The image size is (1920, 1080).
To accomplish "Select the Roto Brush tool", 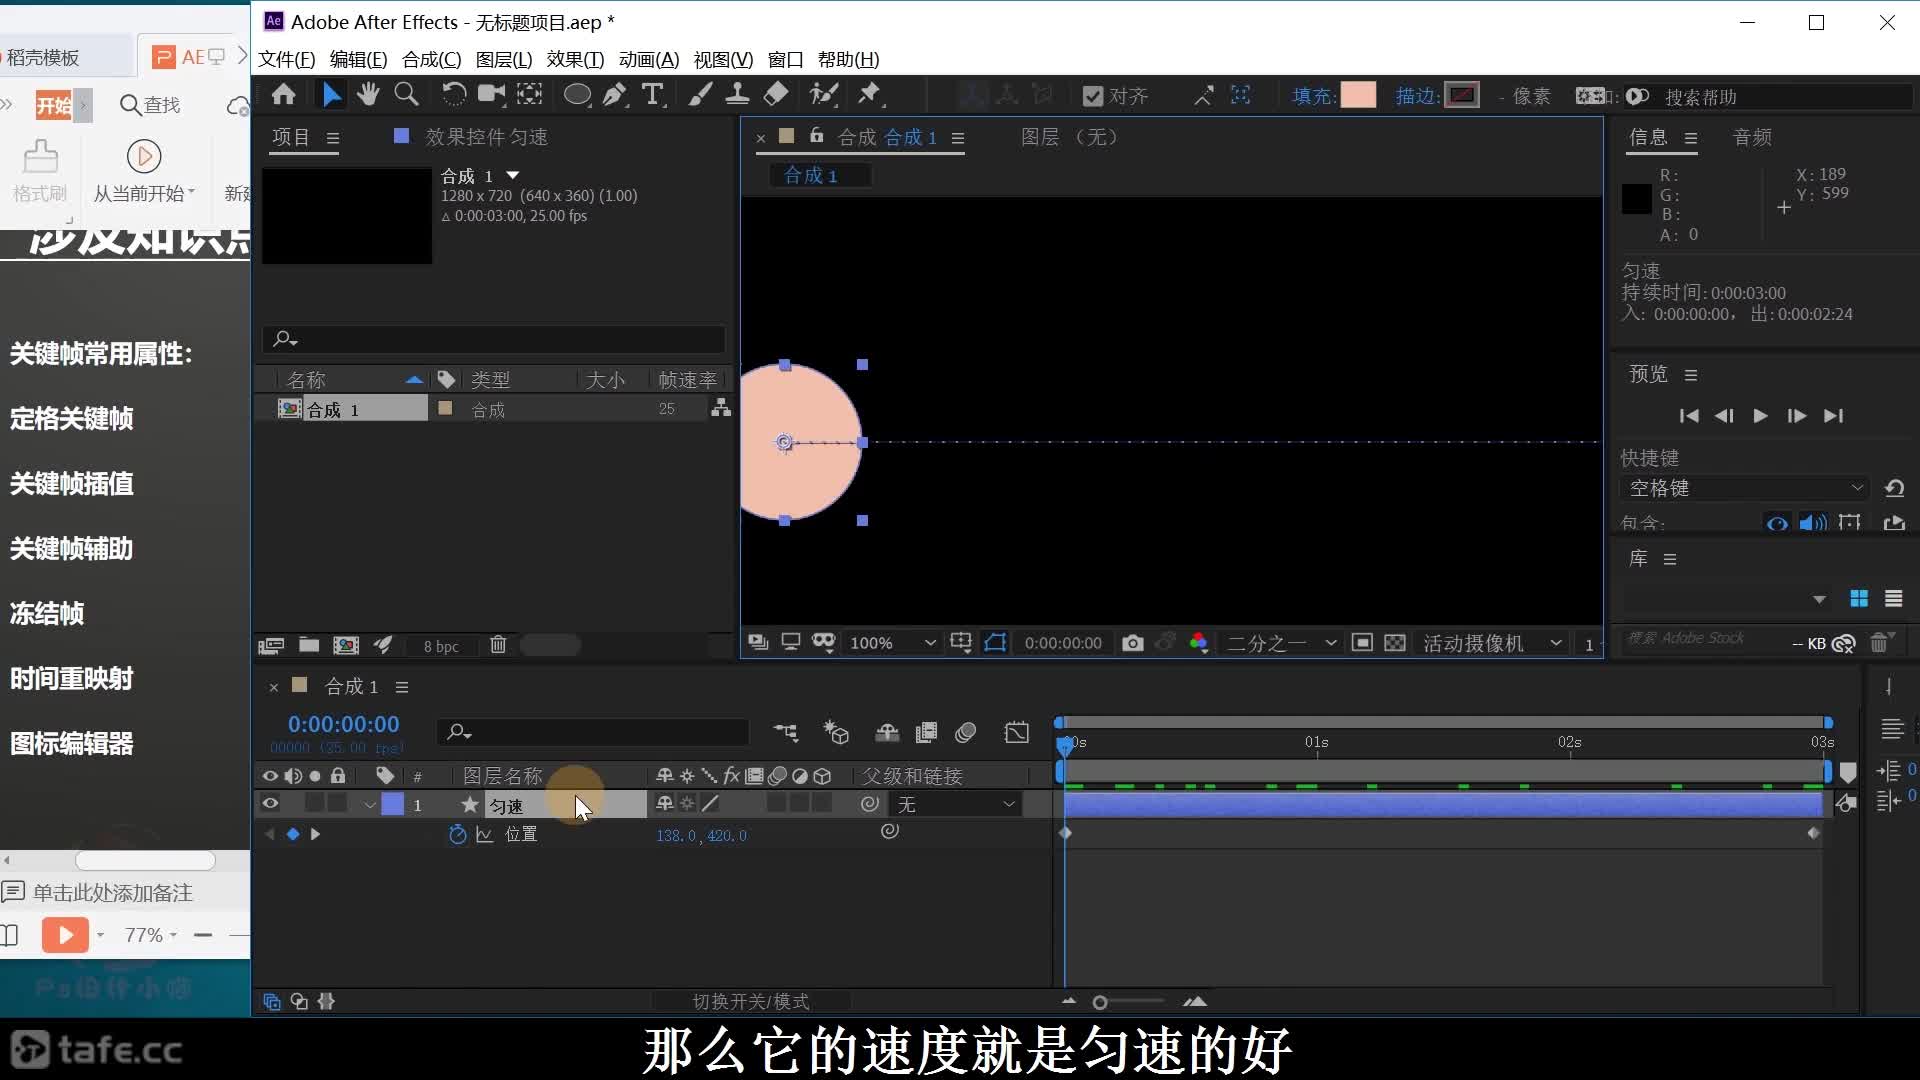I will [823, 95].
